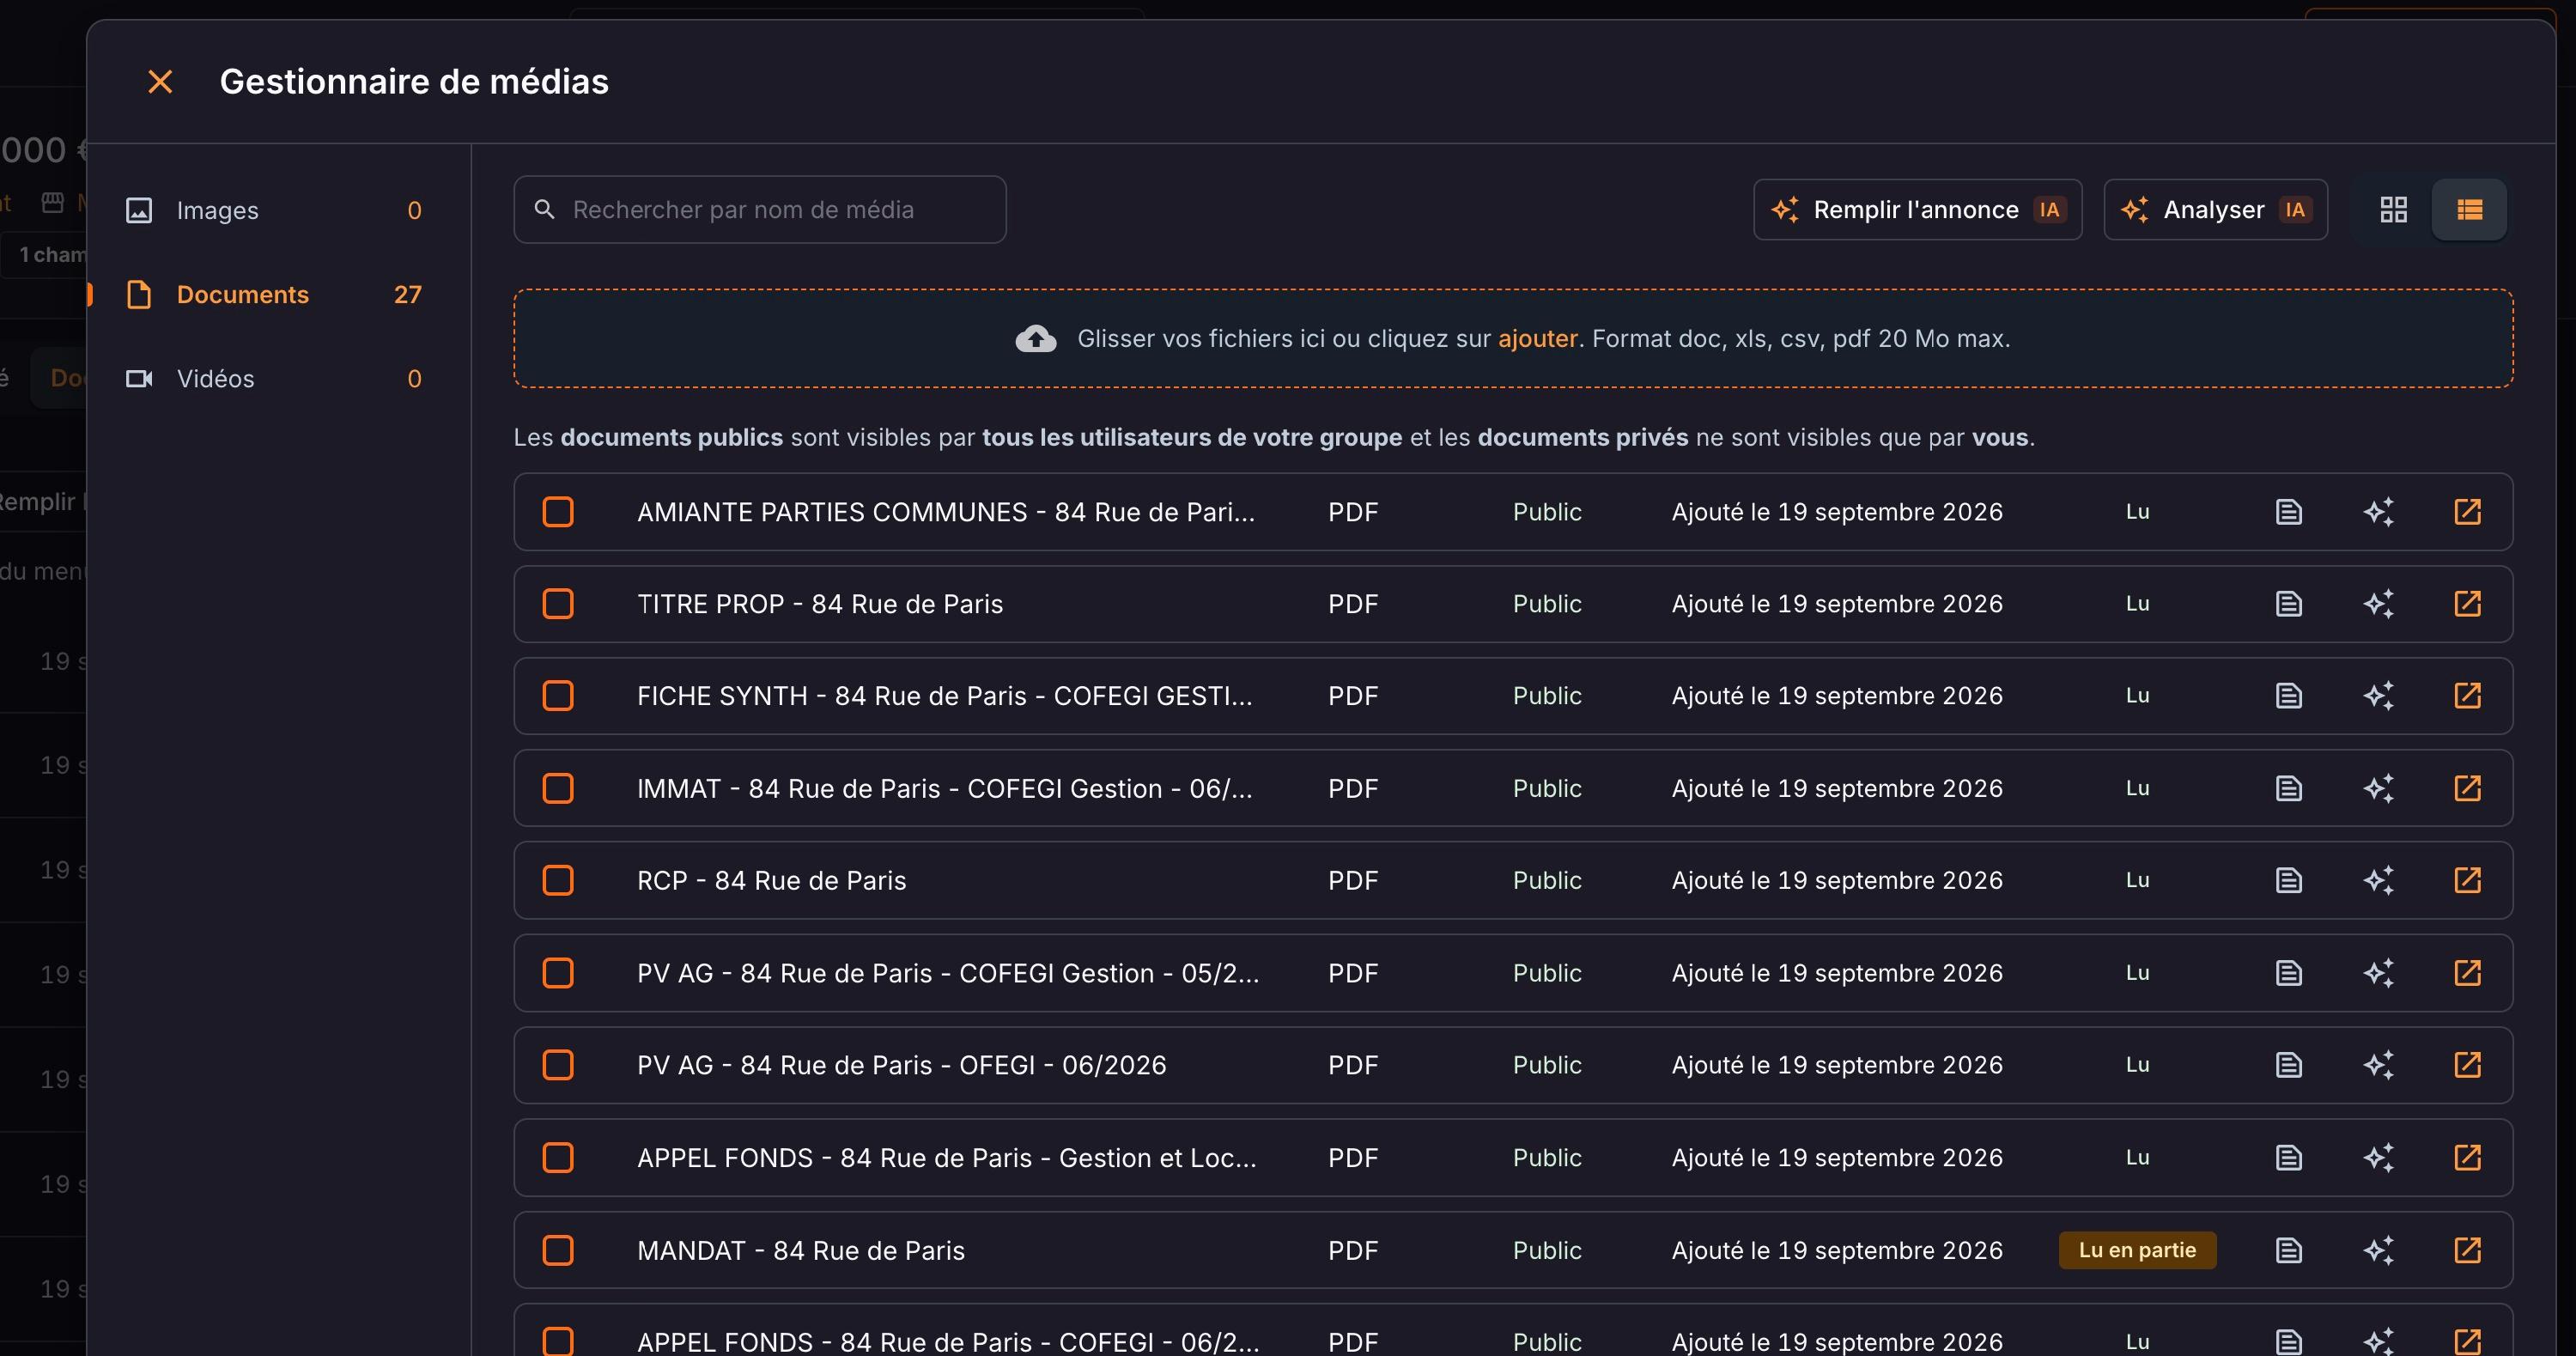Select checkbox for TITRE PROP document
Screen dimensions: 2576x1356
(558, 604)
